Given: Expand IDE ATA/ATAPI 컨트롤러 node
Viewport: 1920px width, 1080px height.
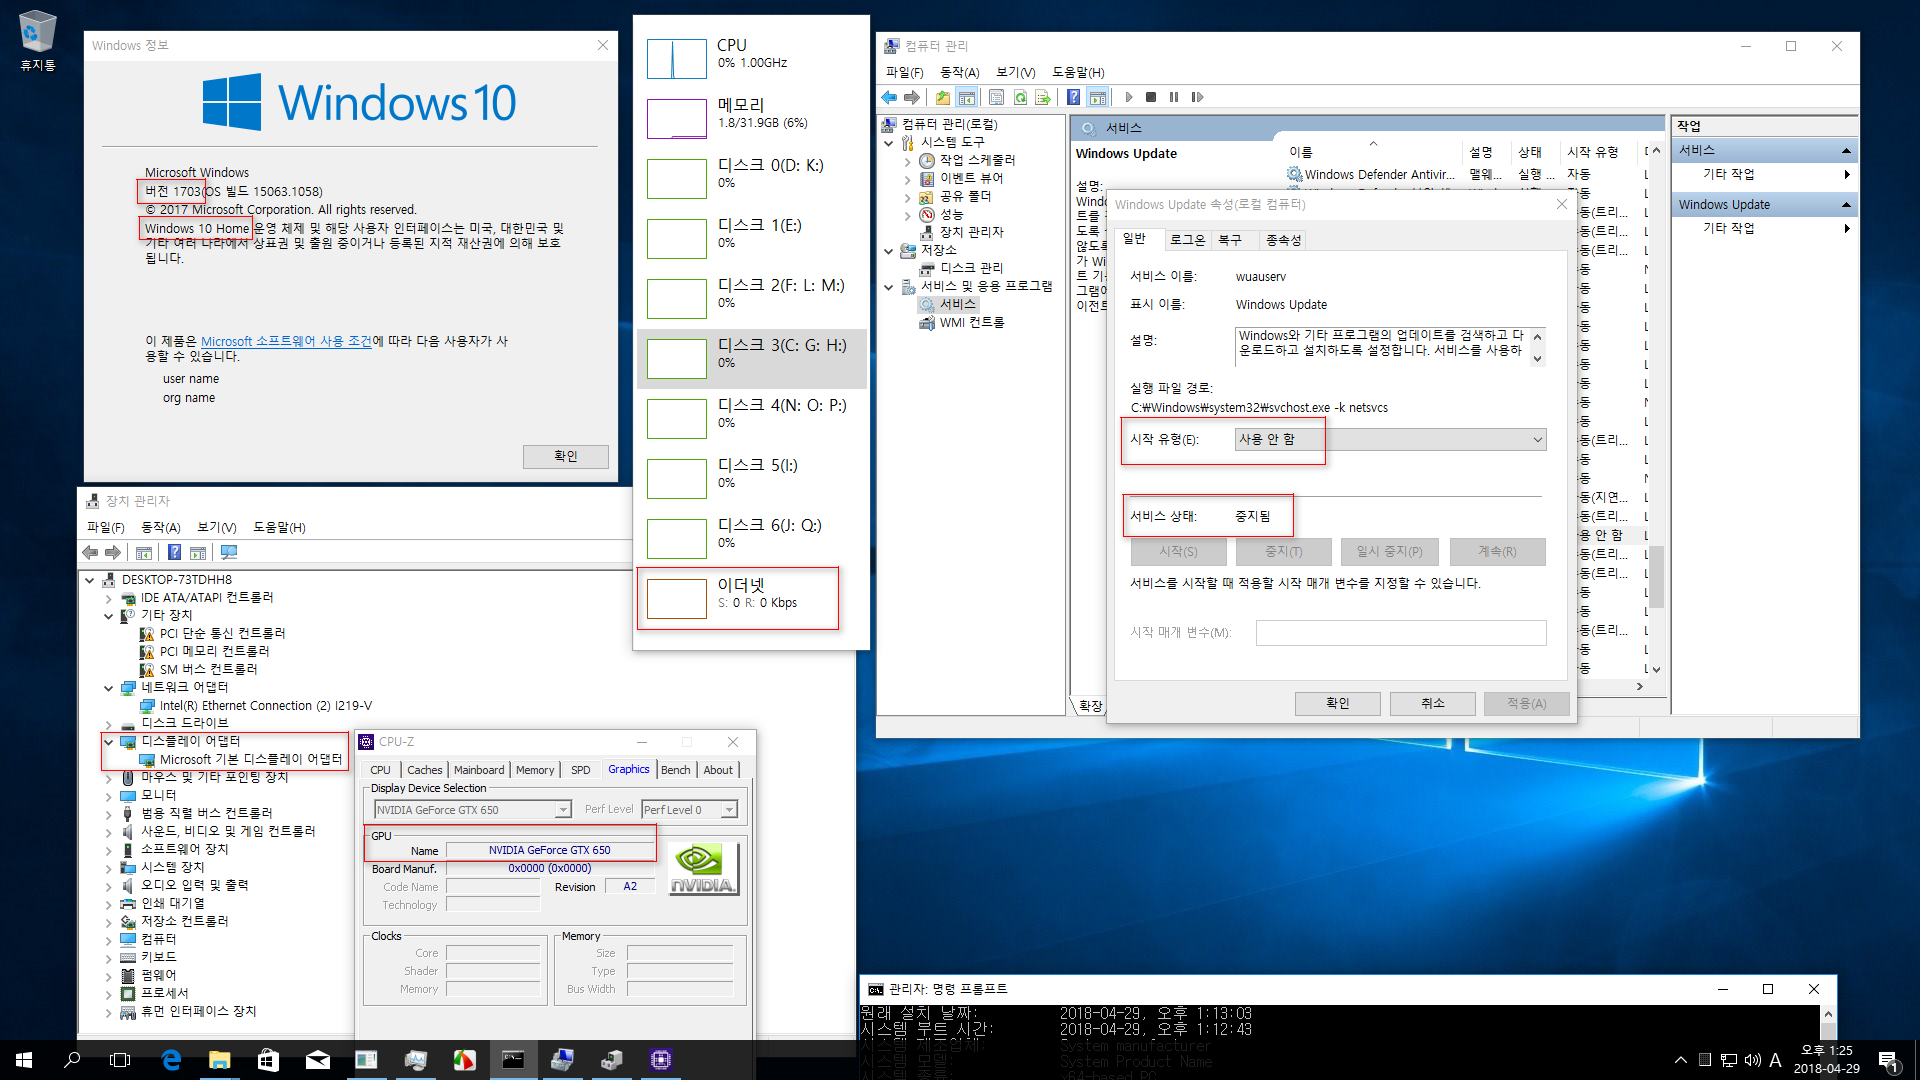Looking at the screenshot, I should [x=108, y=598].
